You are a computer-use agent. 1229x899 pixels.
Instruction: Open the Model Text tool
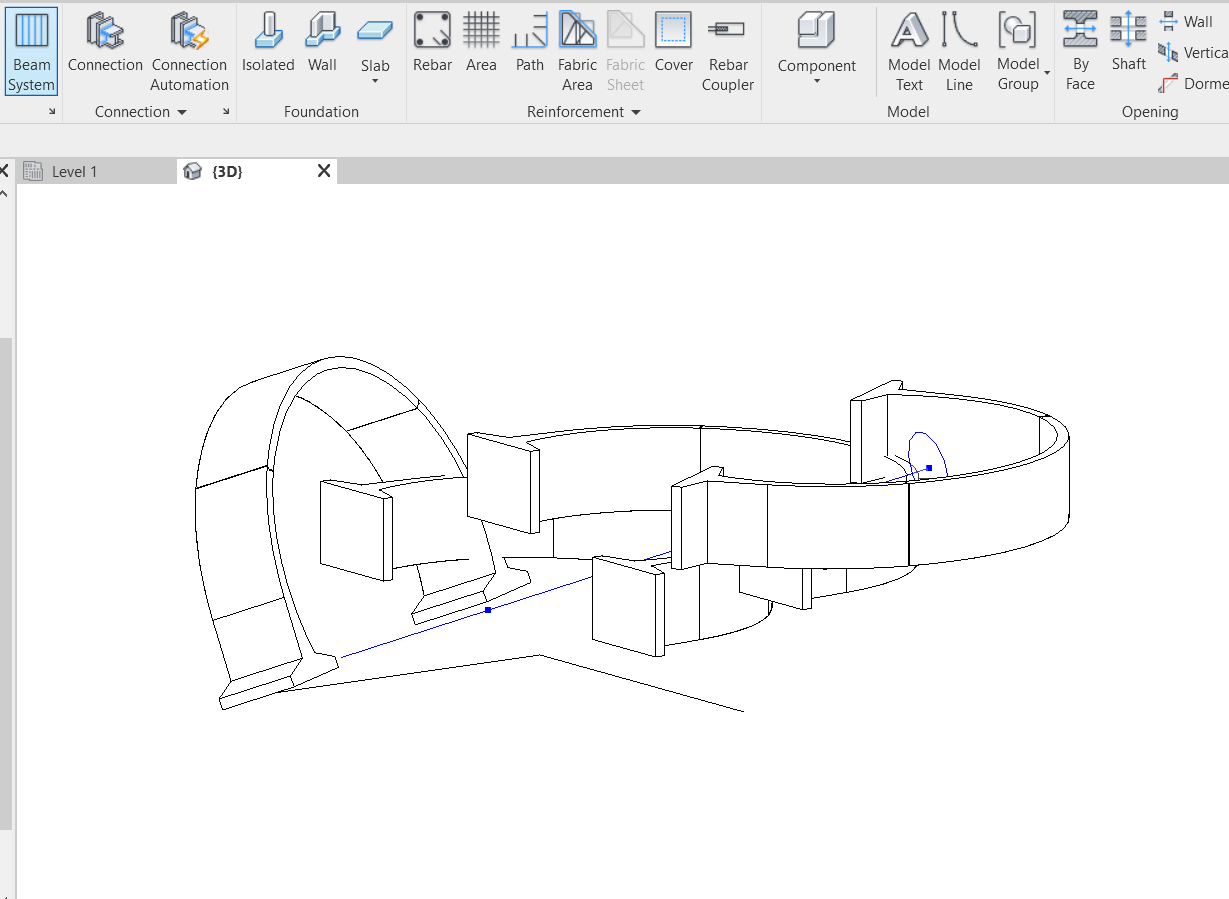pyautogui.click(x=909, y=51)
